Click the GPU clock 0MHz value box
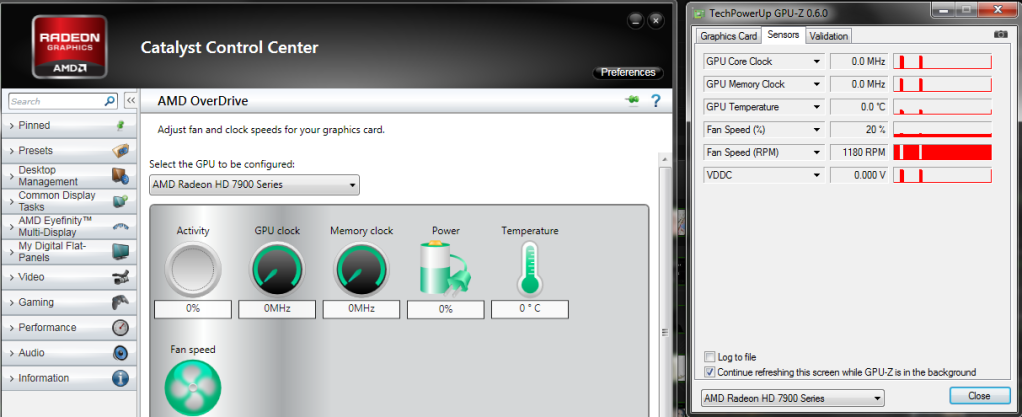This screenshot has width=1022, height=417. click(277, 309)
